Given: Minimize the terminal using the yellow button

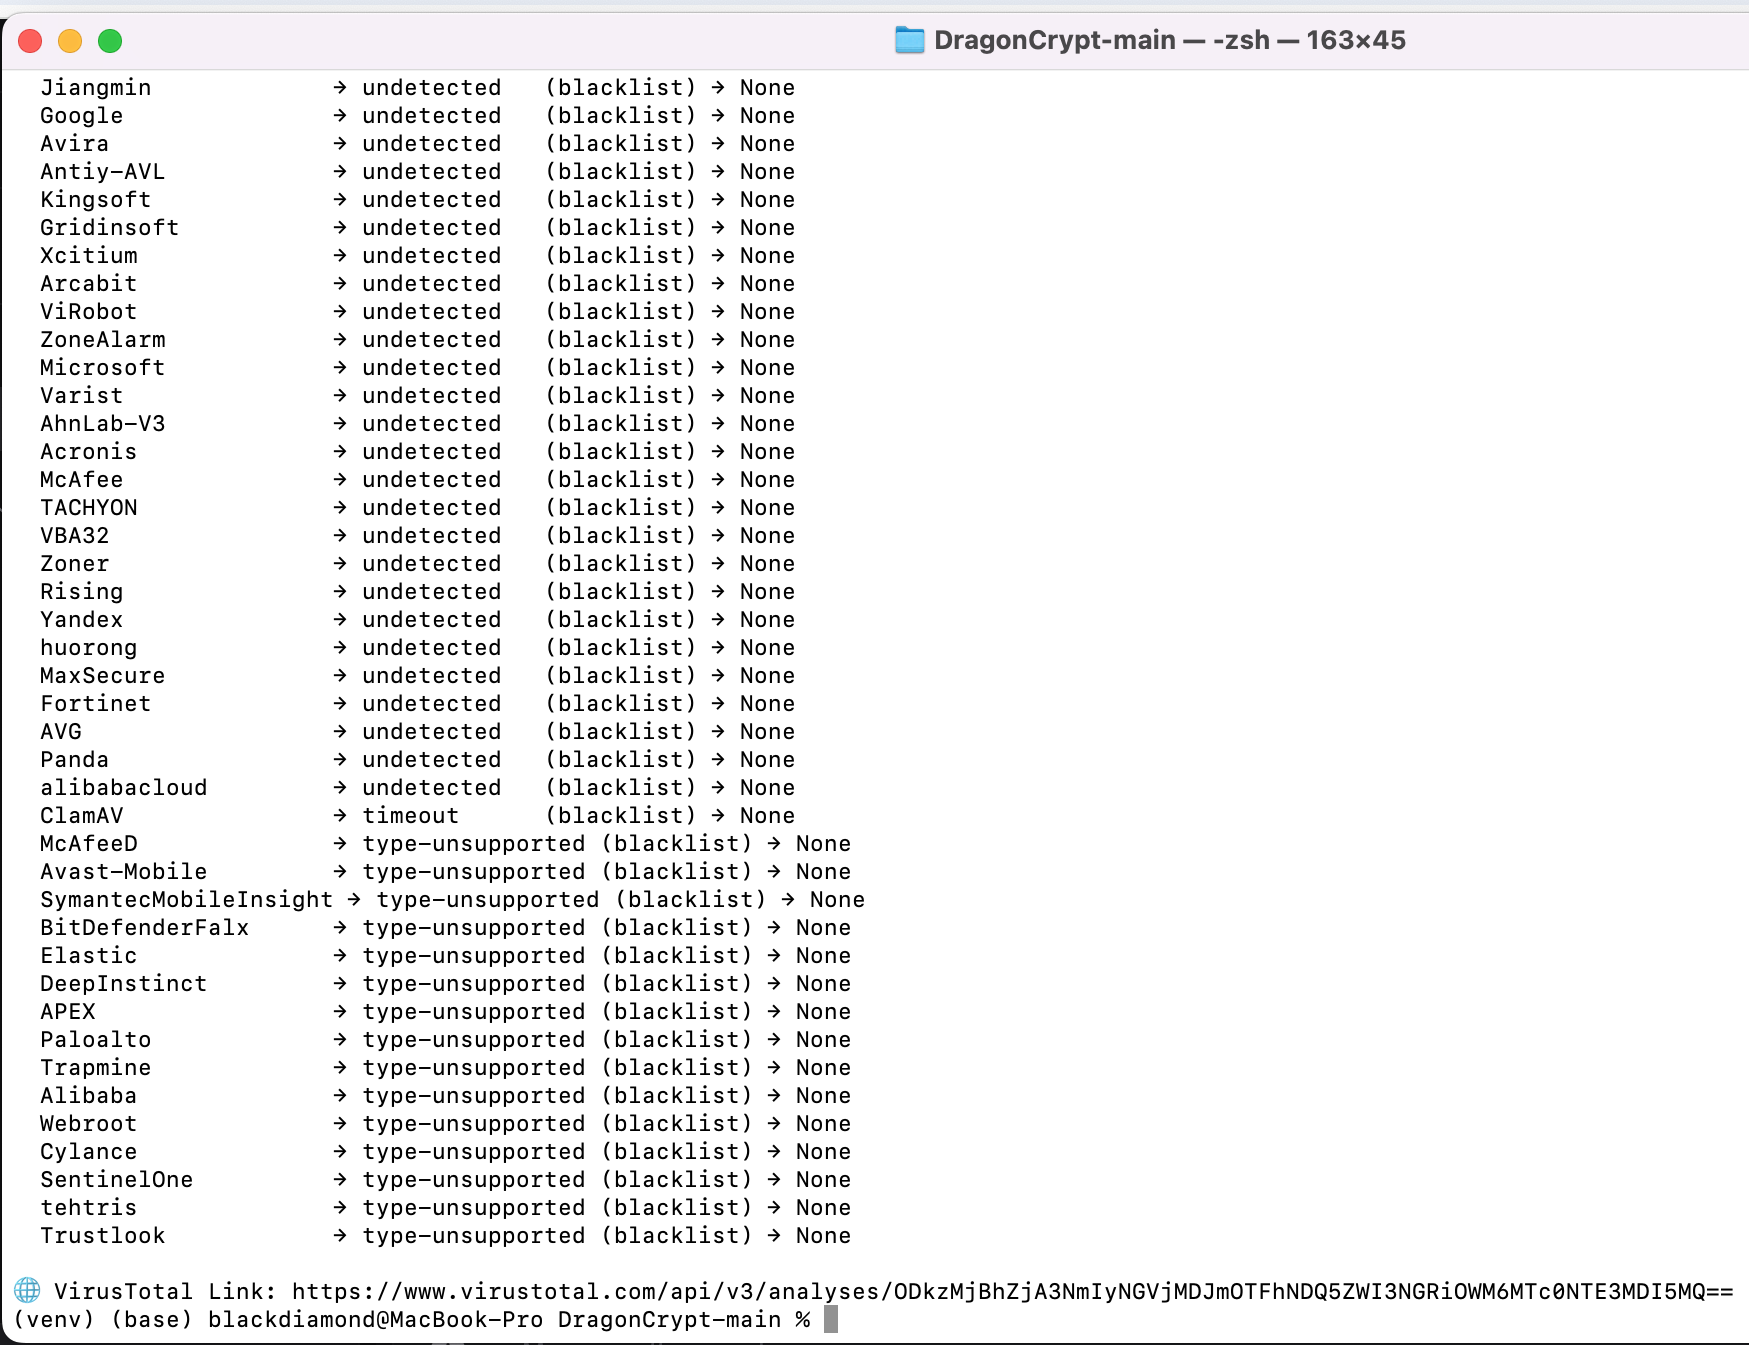Looking at the screenshot, I should click(x=70, y=41).
